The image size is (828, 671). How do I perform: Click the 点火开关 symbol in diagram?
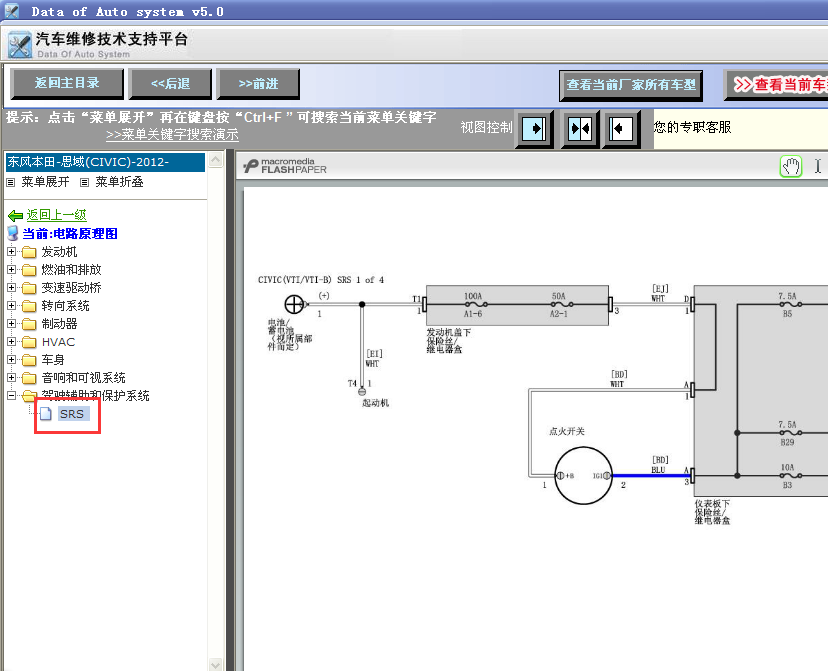coord(583,476)
